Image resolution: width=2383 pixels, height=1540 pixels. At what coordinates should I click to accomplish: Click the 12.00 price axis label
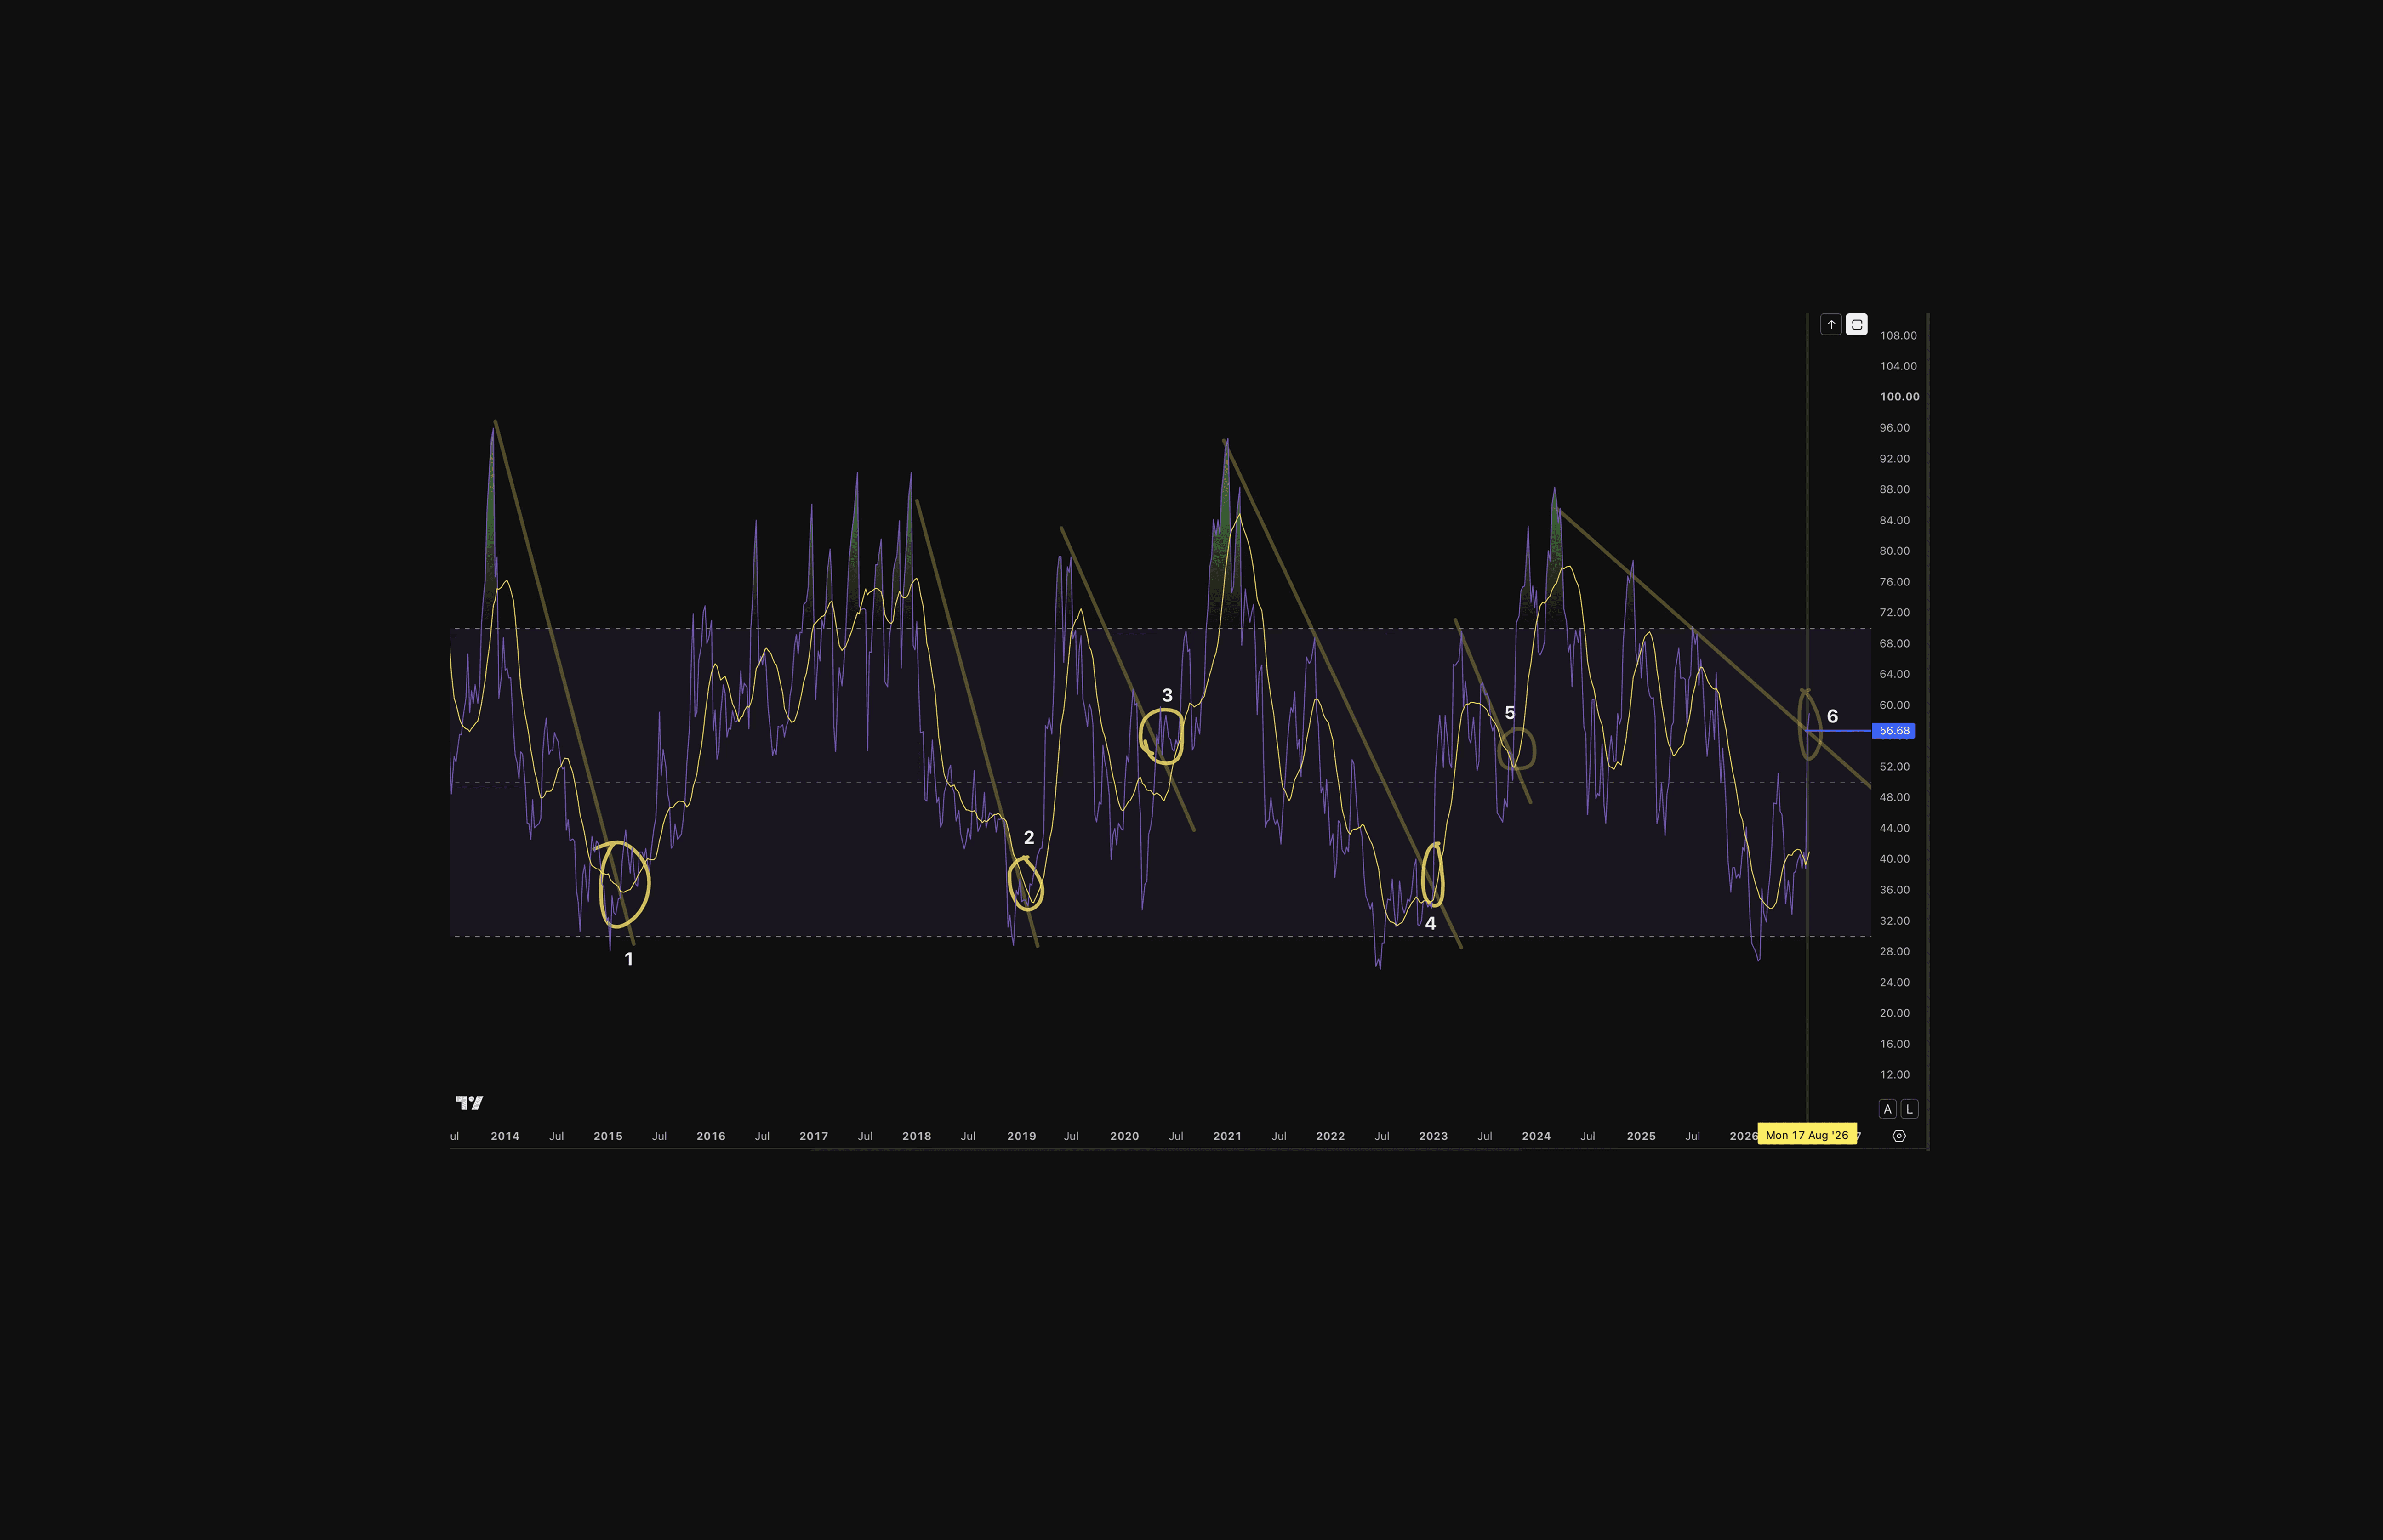[1894, 1075]
